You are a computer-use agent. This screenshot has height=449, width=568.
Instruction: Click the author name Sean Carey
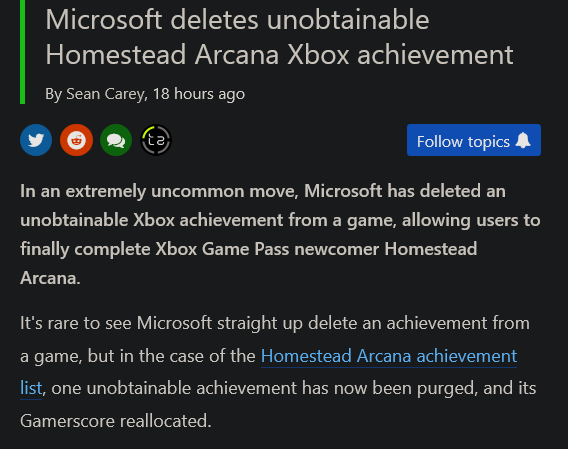tap(105, 94)
